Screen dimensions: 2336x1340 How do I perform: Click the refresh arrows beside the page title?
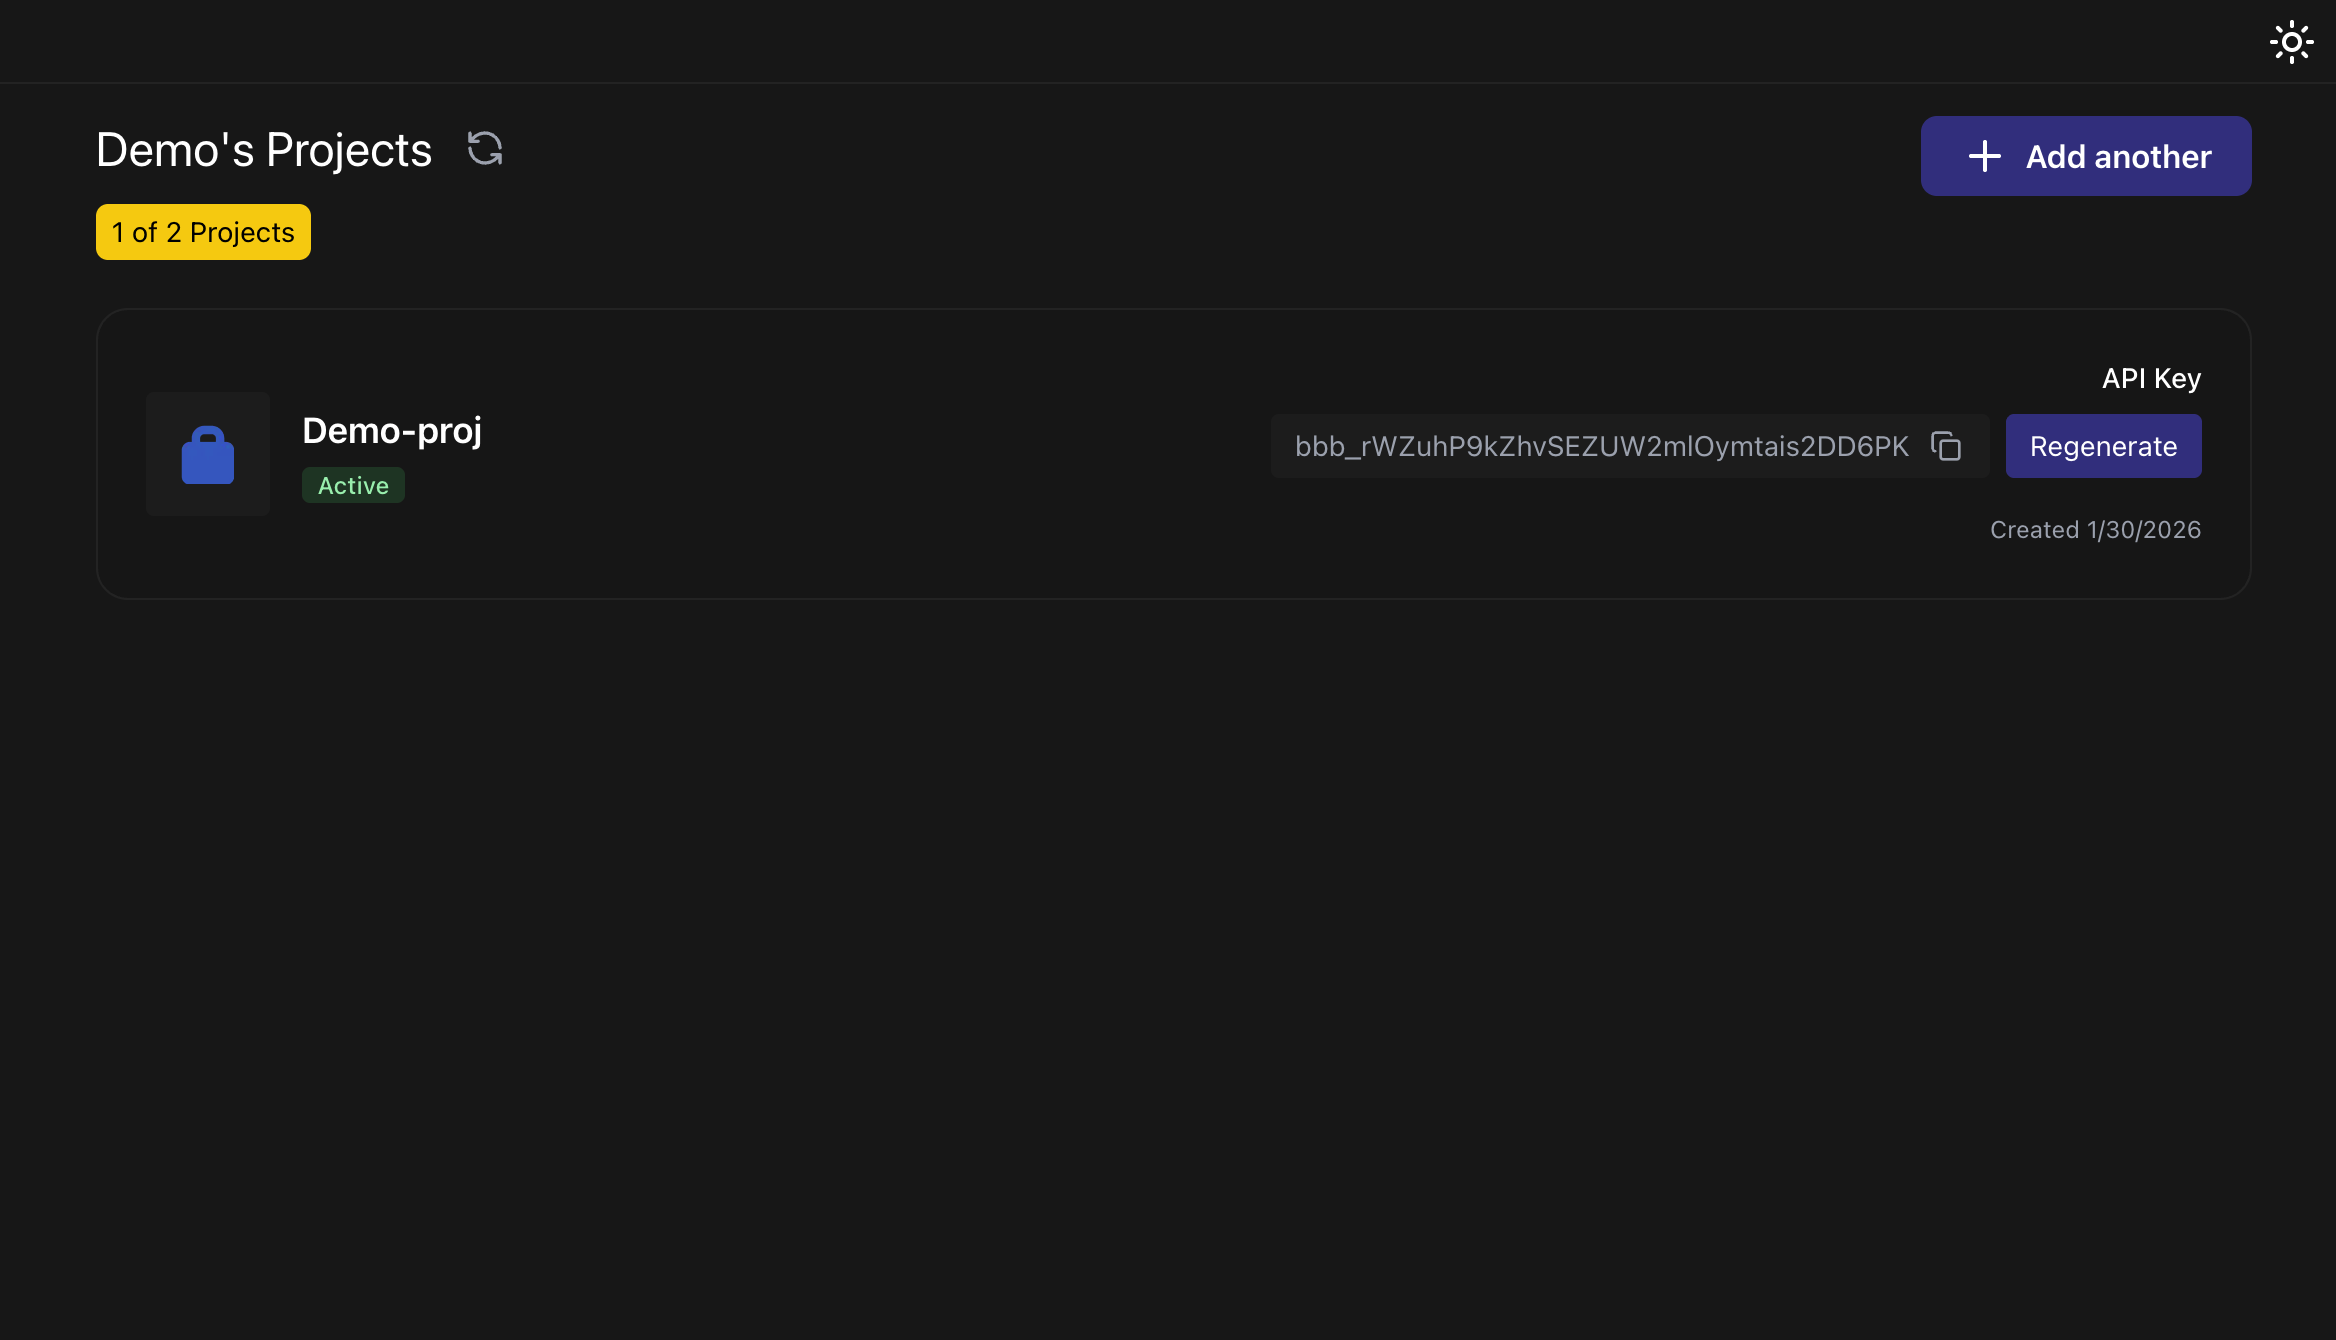pos(484,148)
